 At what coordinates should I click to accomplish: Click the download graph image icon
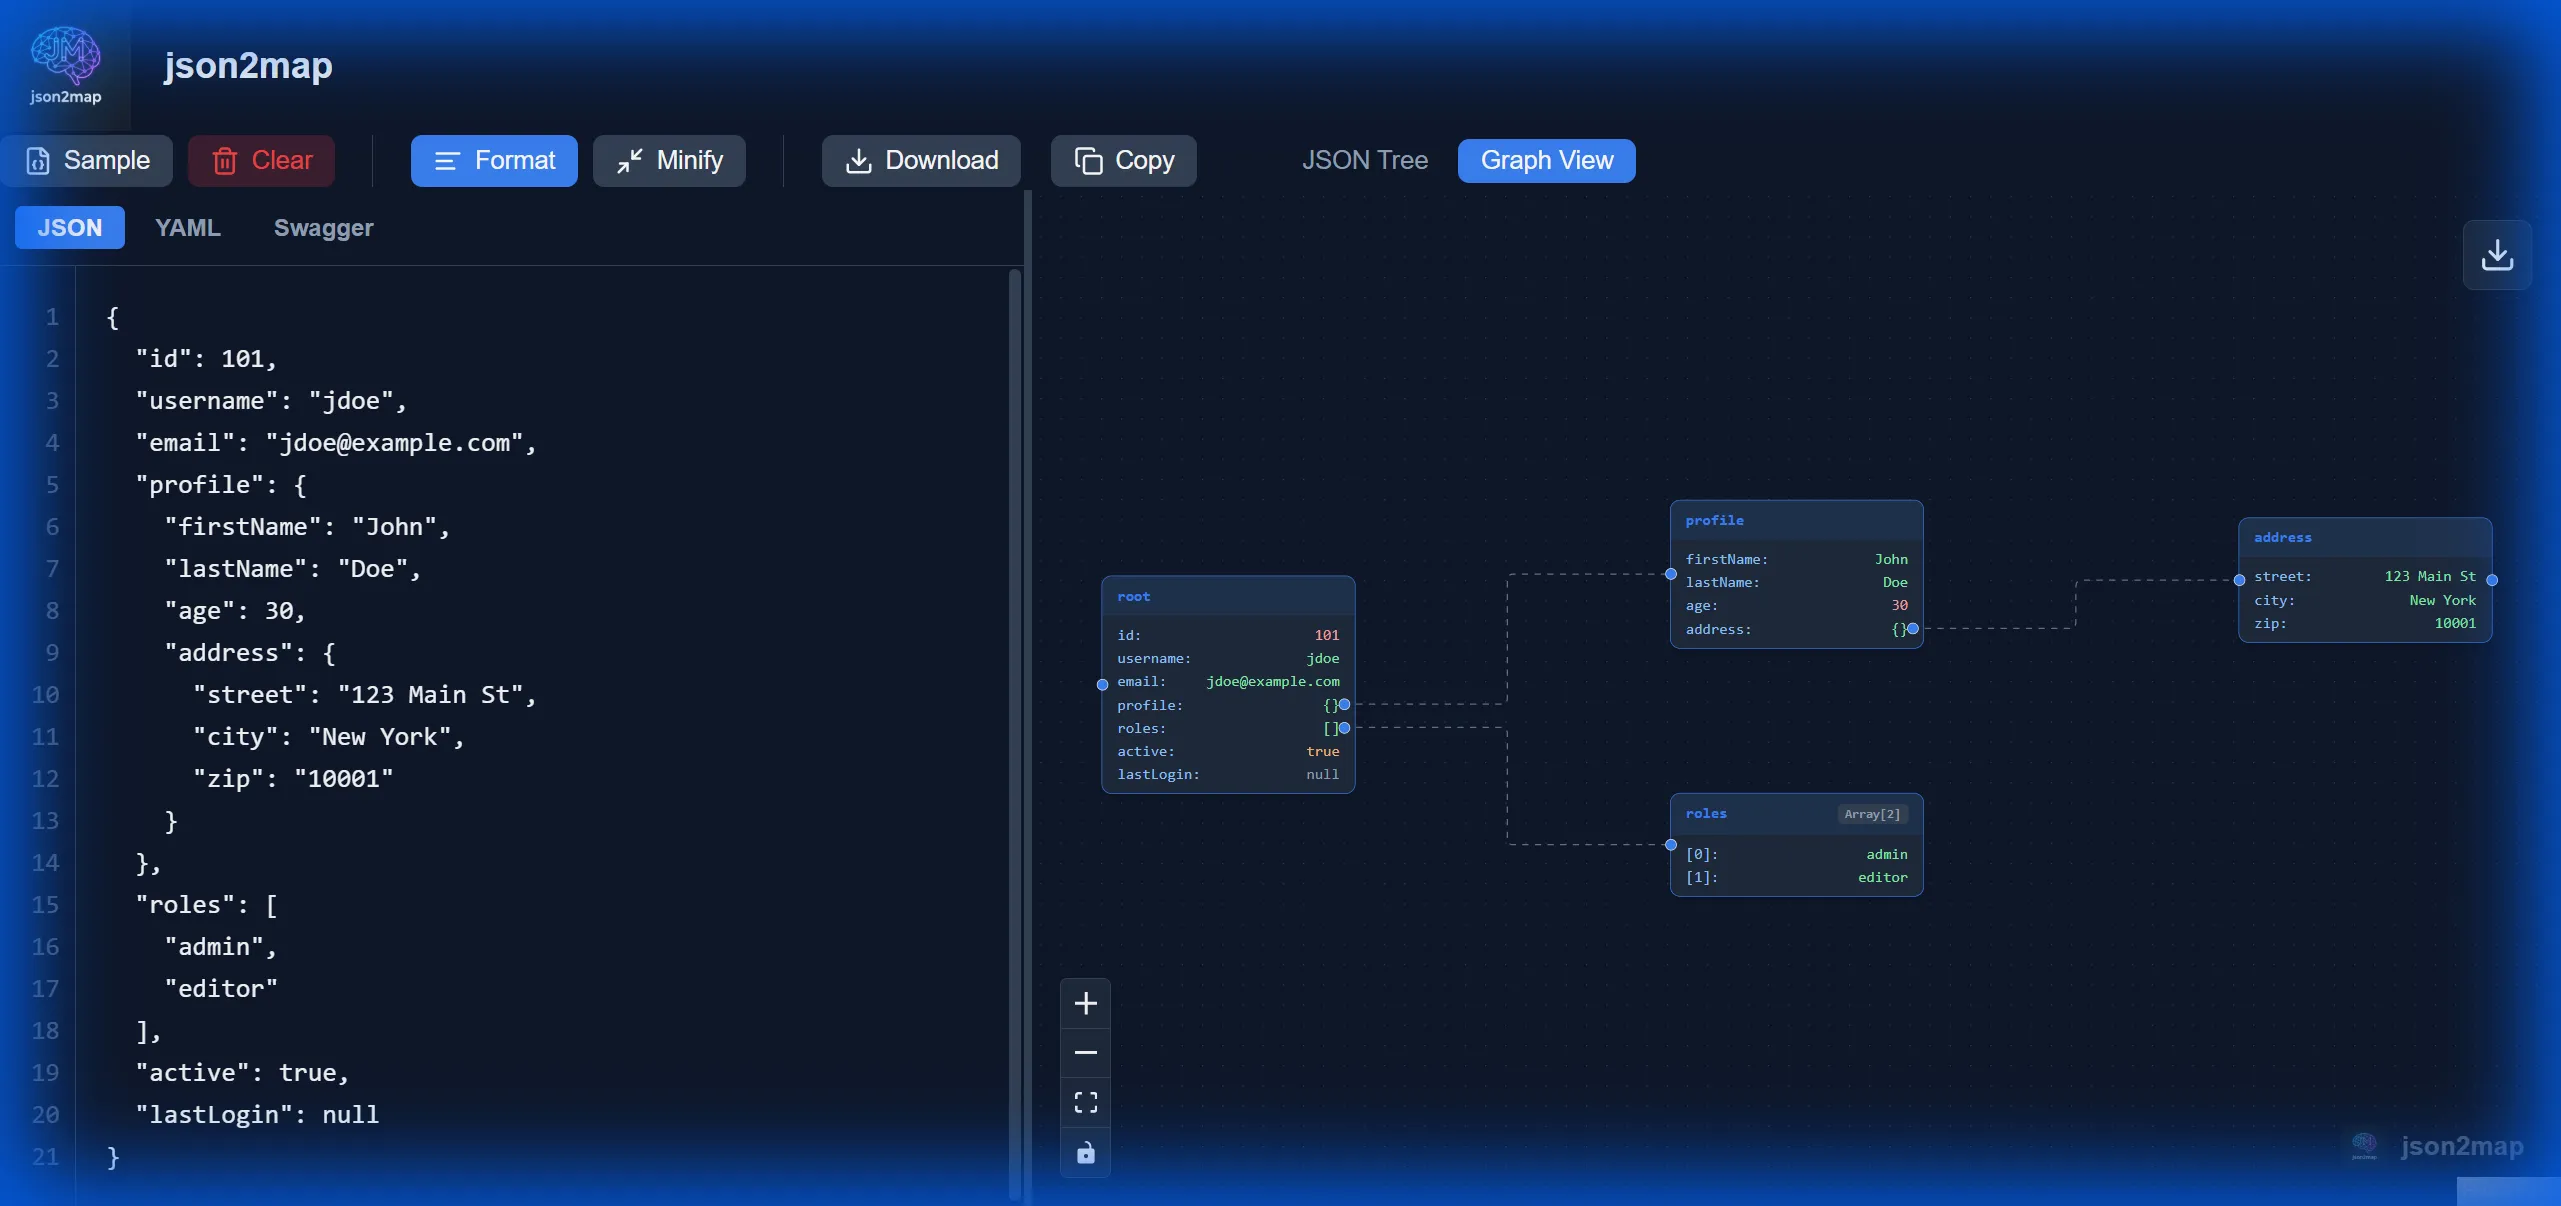click(x=2496, y=255)
